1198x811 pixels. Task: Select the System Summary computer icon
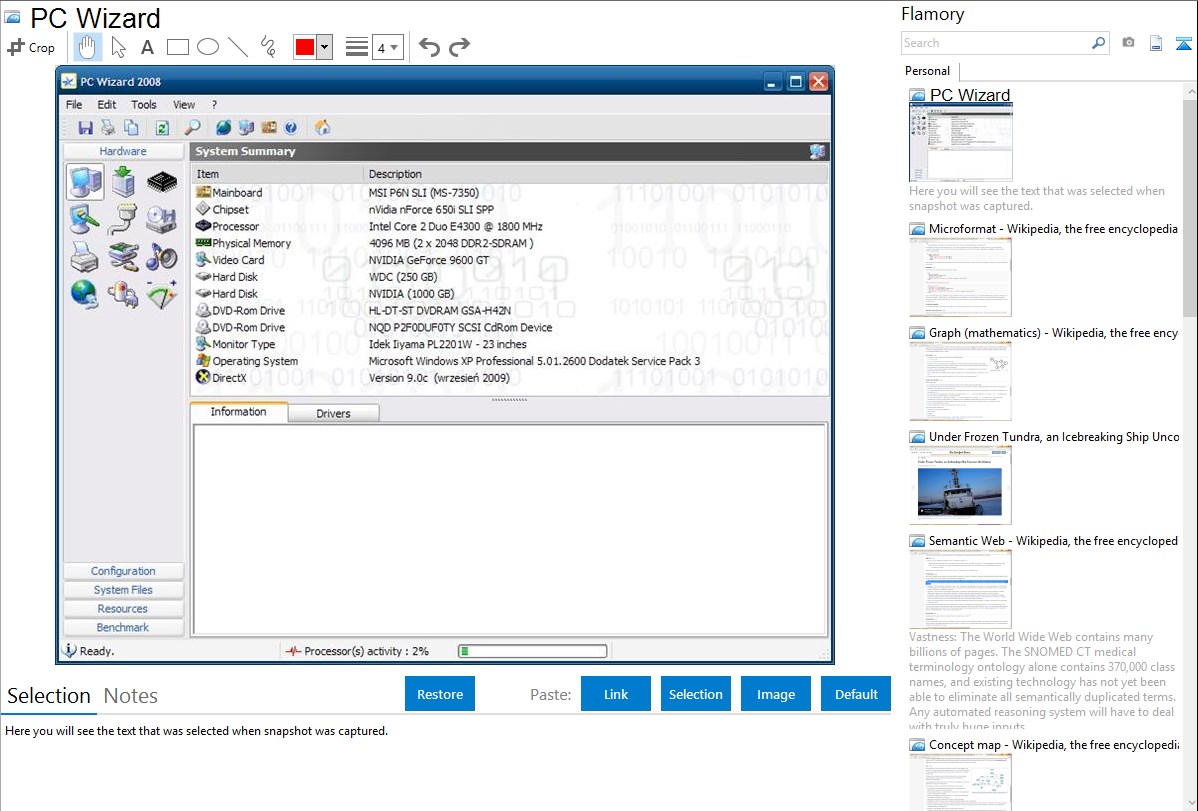click(x=85, y=182)
